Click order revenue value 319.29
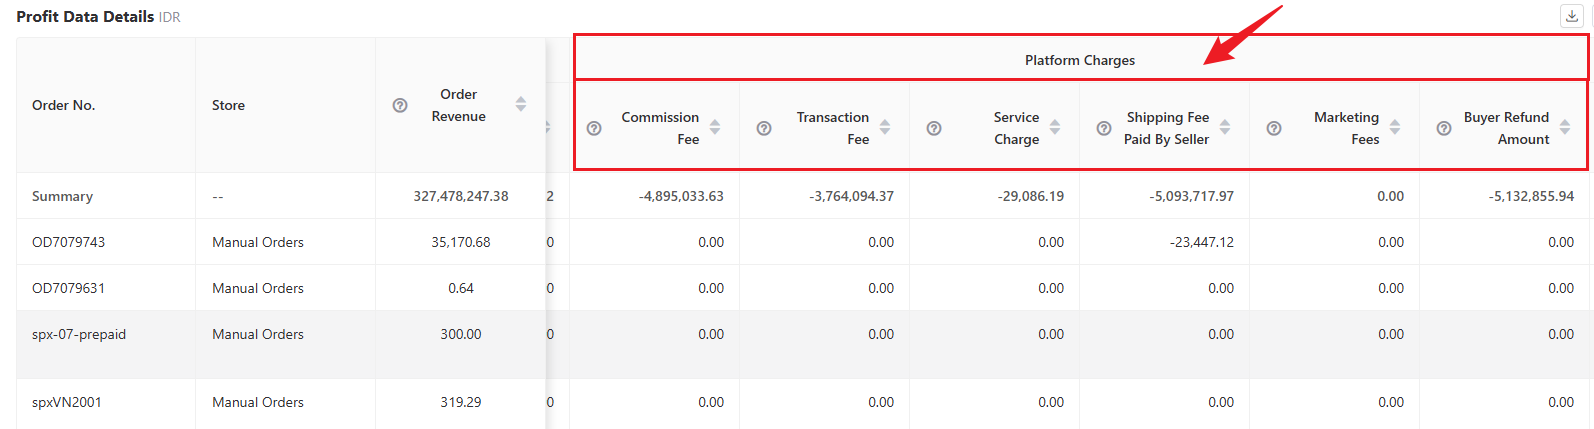The height and width of the screenshot is (429, 1594). (x=461, y=402)
